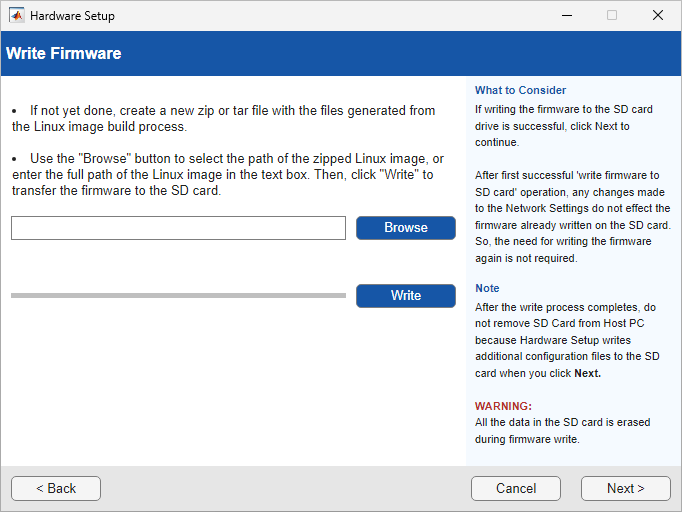The height and width of the screenshot is (512, 682).
Task: Select the "What to Consider" heading
Action: point(520,90)
